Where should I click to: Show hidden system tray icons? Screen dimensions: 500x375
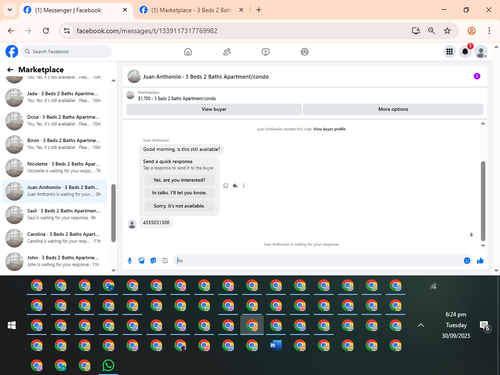coord(421,325)
